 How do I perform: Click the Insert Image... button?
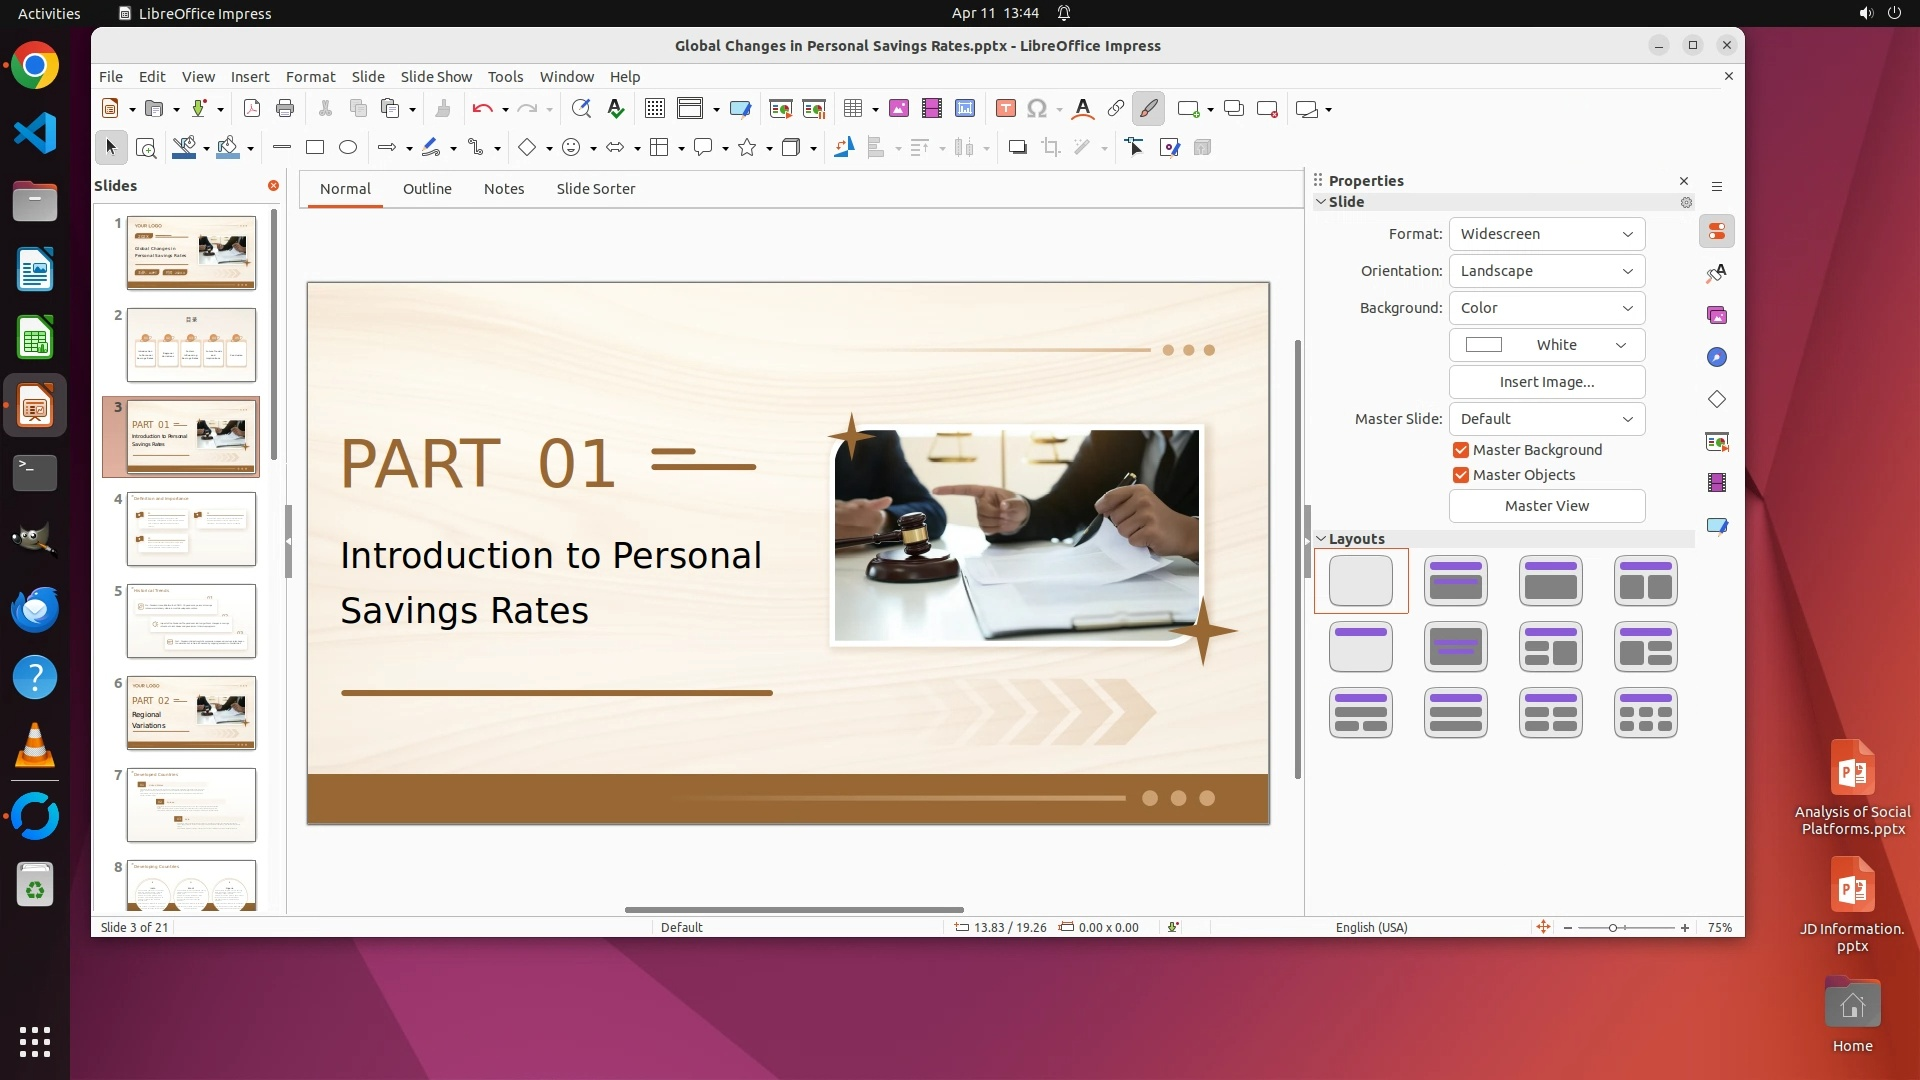(1546, 382)
